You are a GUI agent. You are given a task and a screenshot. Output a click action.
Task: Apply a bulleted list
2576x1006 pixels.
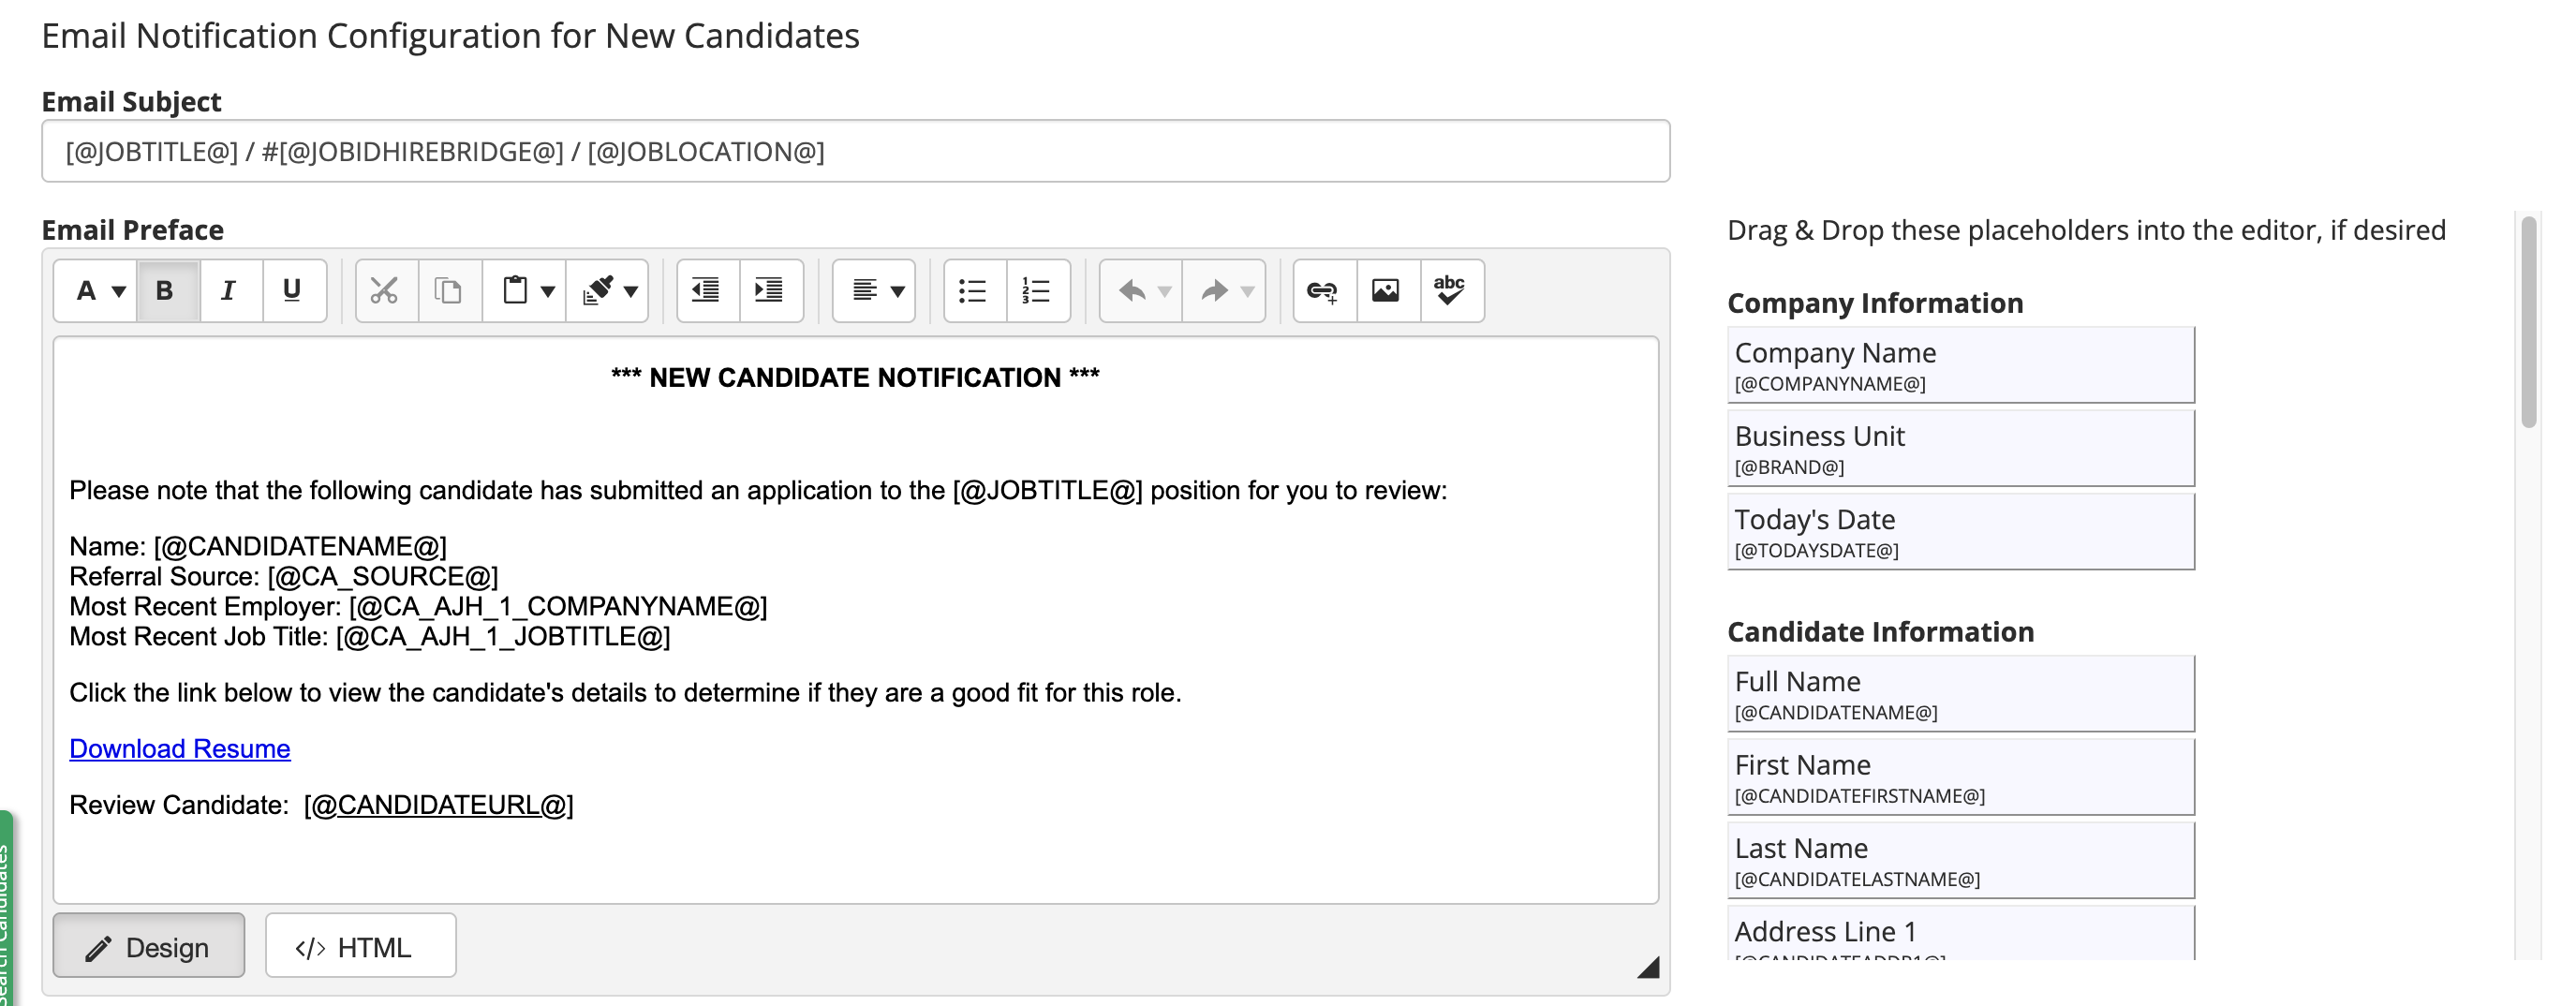(973, 291)
